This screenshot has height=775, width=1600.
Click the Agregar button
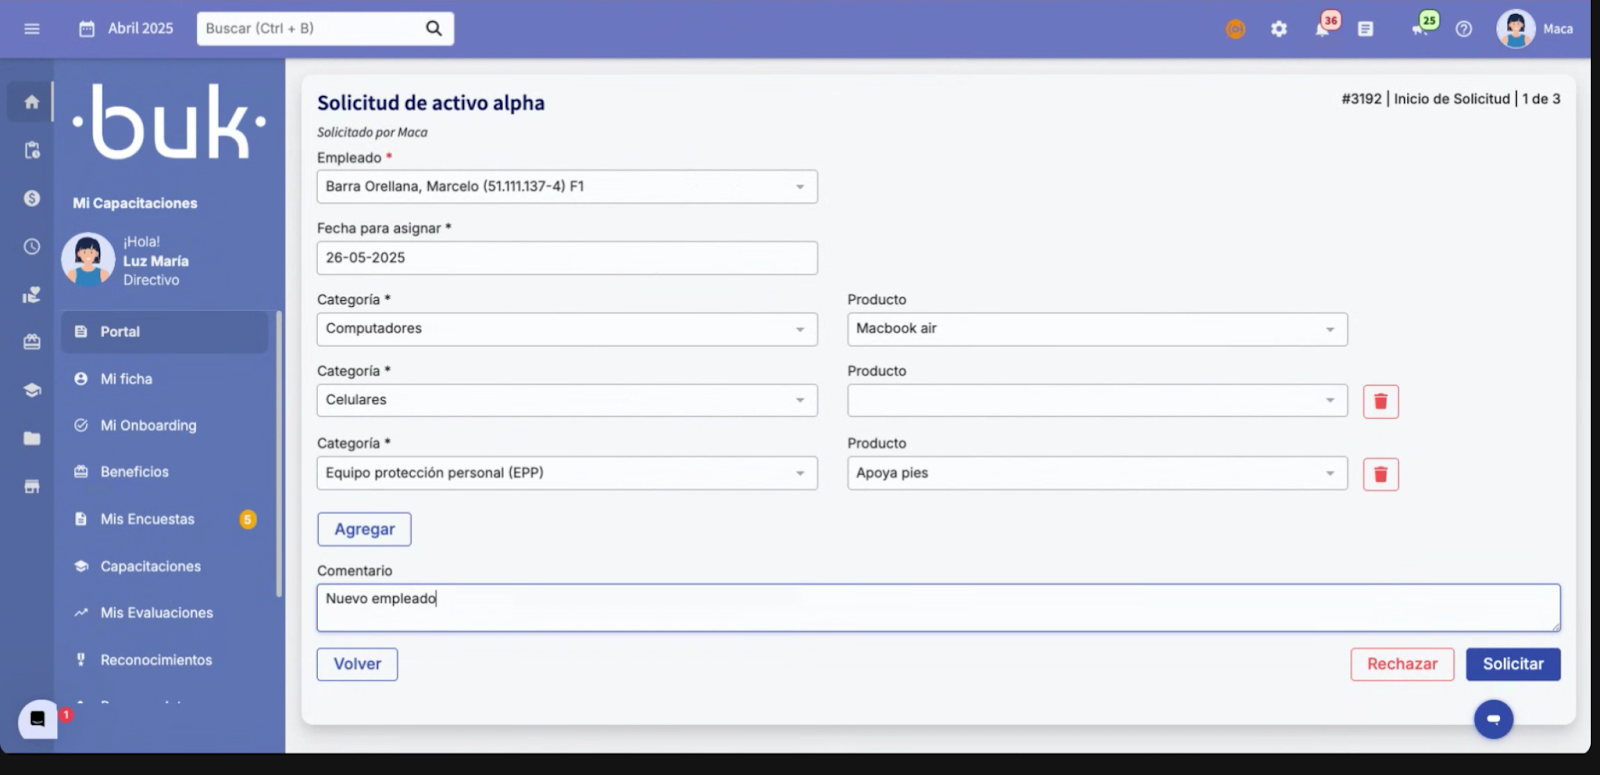click(x=364, y=529)
